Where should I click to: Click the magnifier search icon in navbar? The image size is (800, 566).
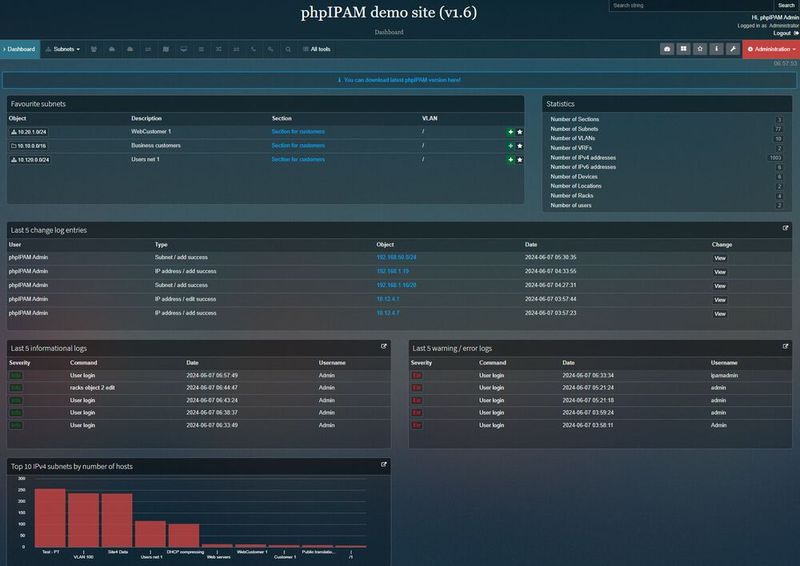tap(288, 50)
